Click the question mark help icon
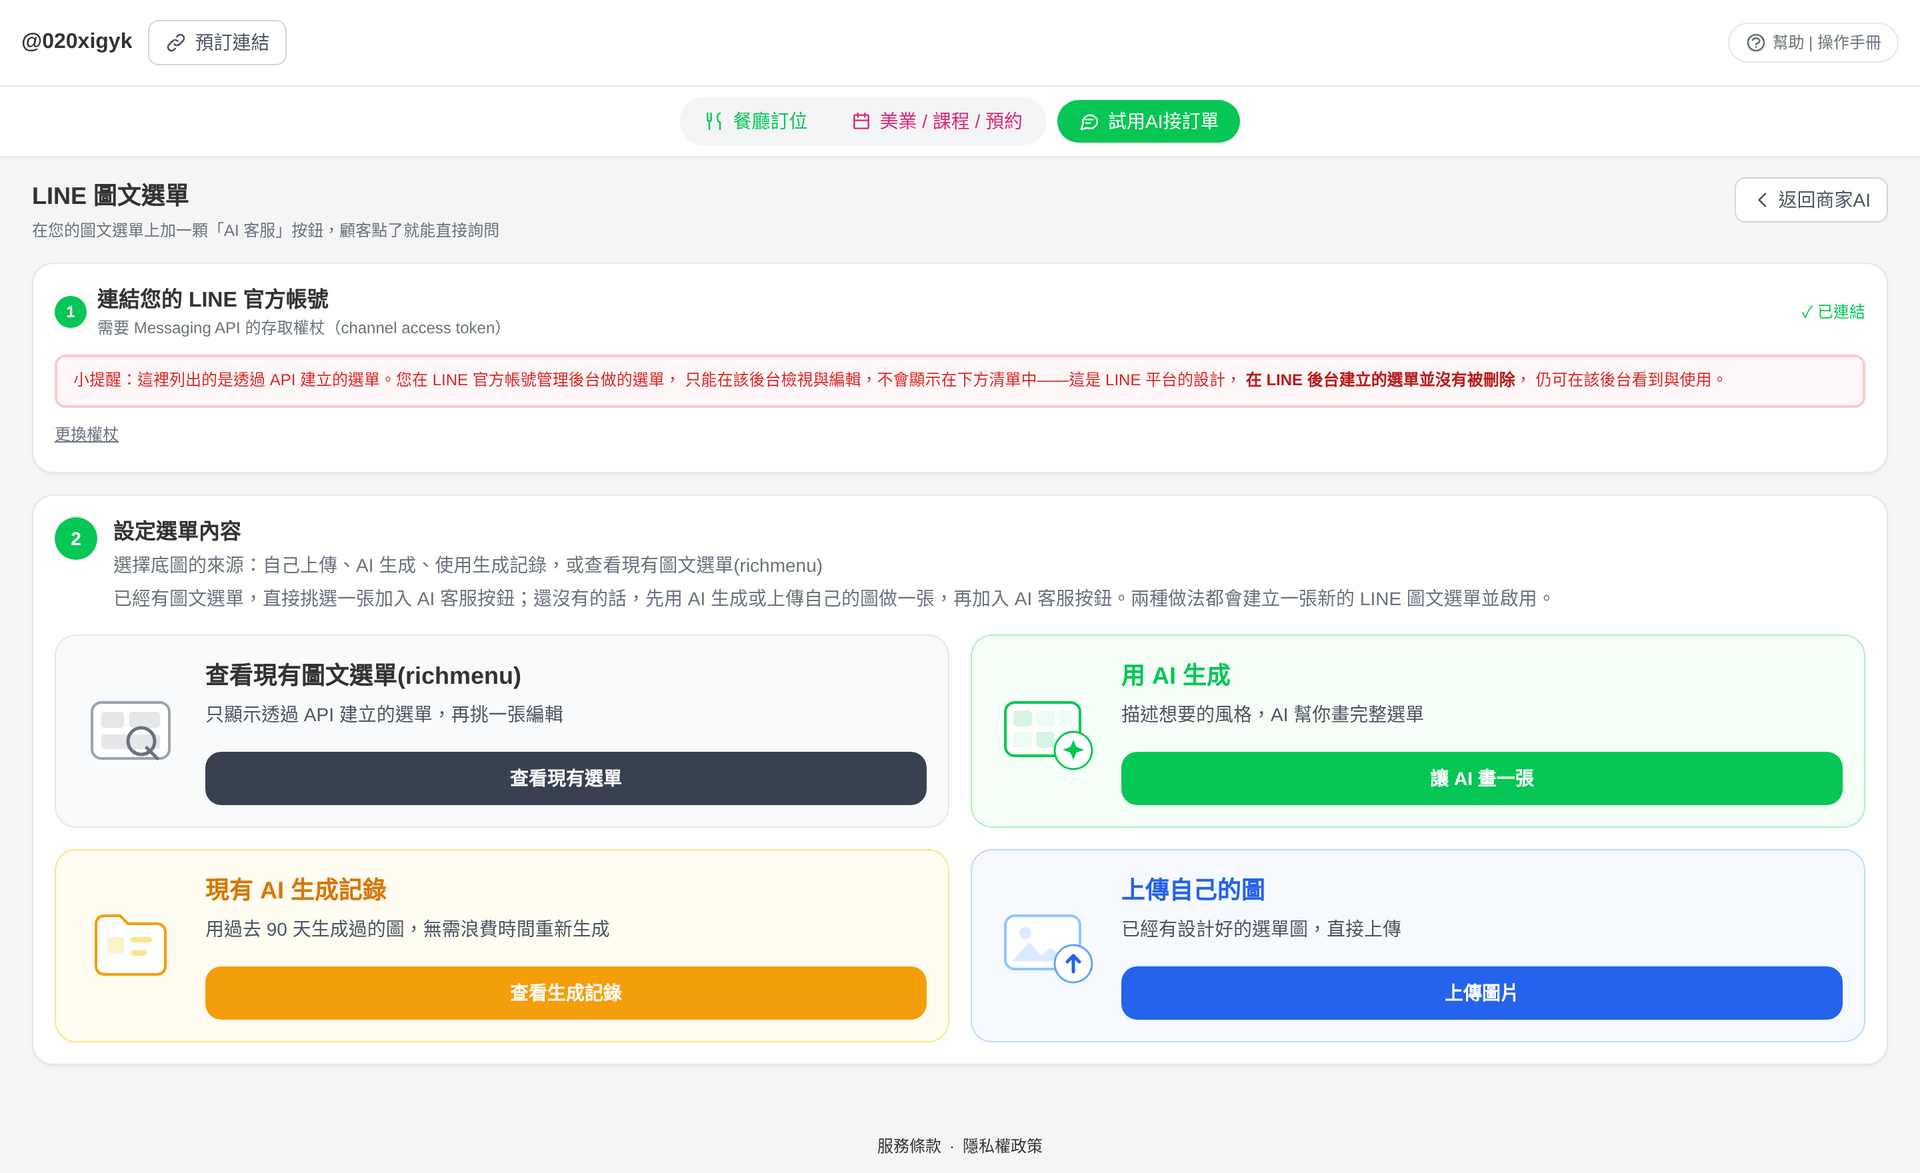The height and width of the screenshot is (1173, 1920). [x=1755, y=43]
